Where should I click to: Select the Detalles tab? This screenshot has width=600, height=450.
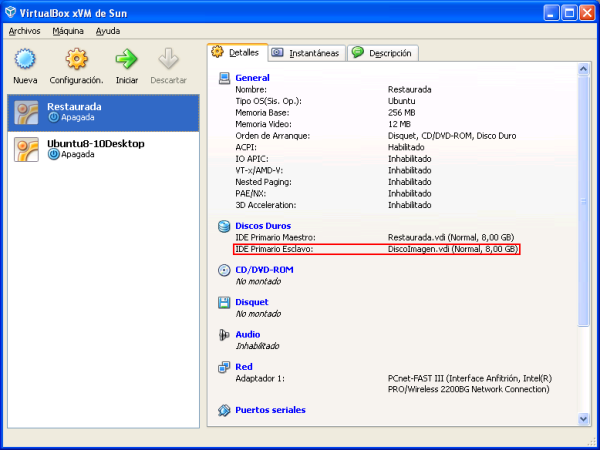pos(236,52)
